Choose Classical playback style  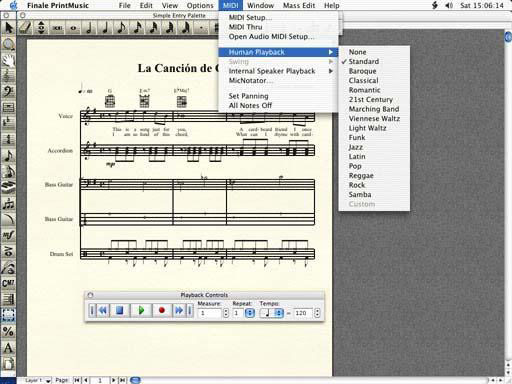click(374, 80)
